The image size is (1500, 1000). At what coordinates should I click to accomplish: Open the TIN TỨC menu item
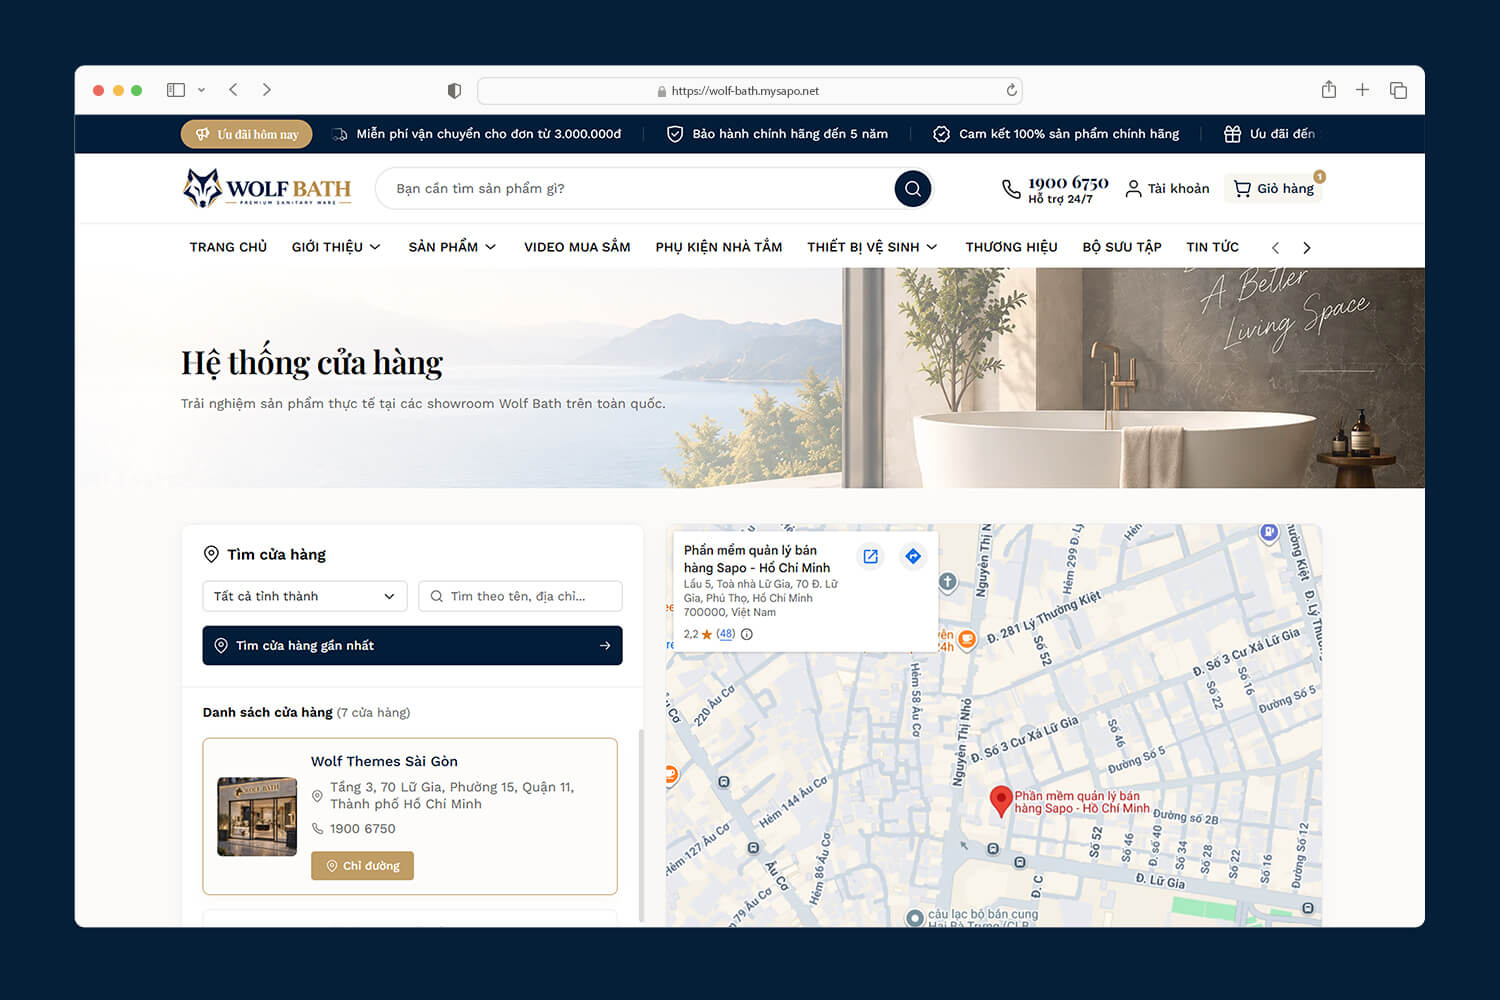coord(1212,247)
